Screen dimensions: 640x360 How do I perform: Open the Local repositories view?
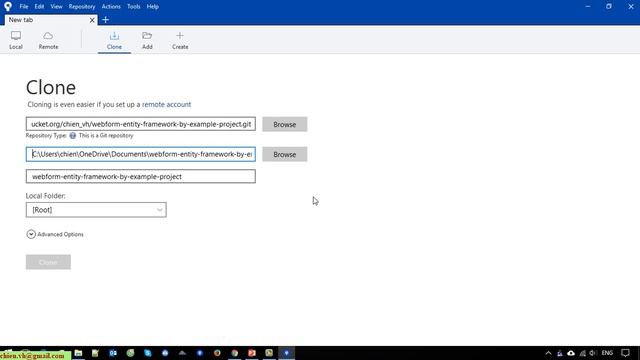[16, 40]
